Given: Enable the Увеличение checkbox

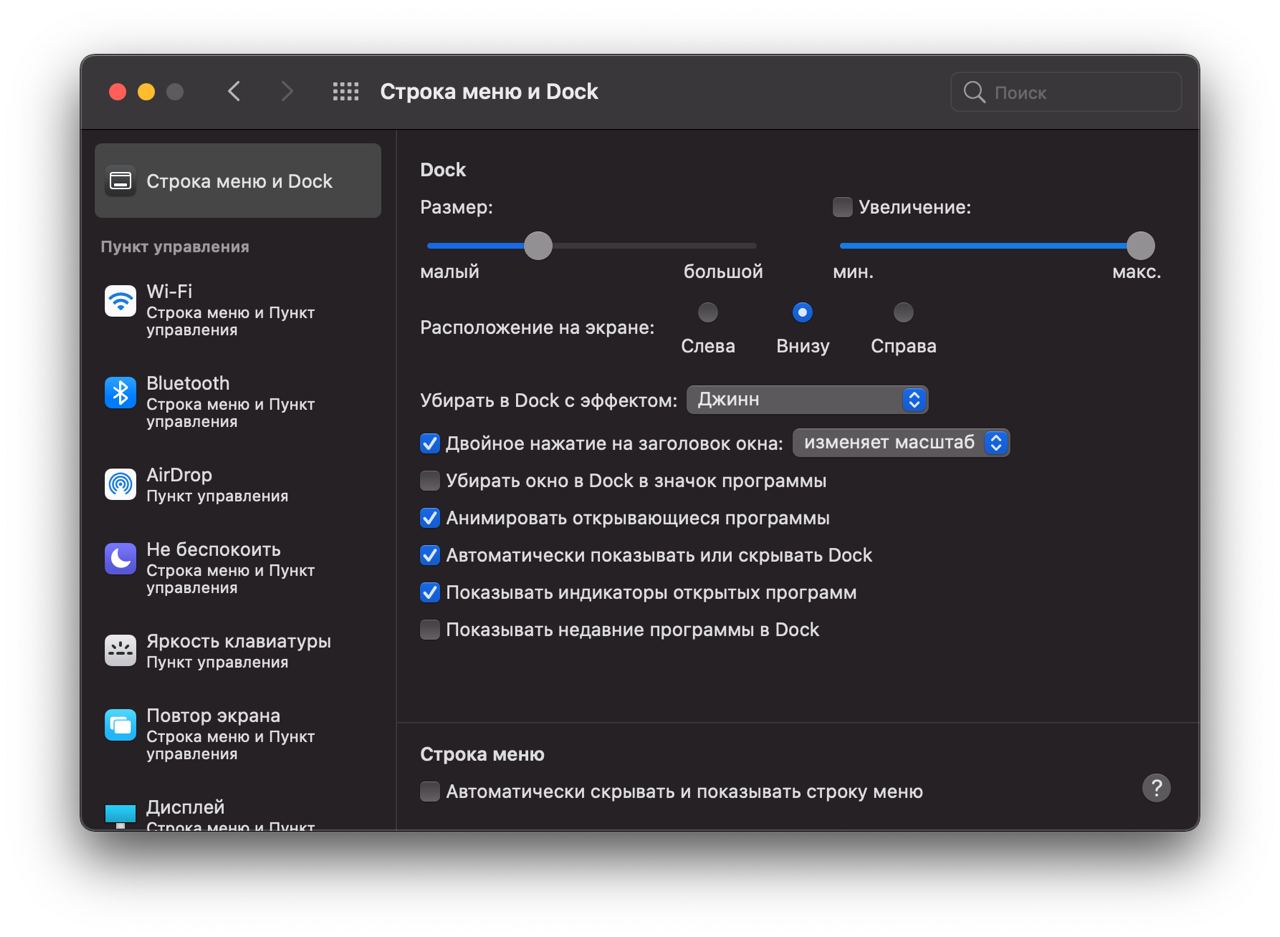Looking at the screenshot, I should [843, 207].
